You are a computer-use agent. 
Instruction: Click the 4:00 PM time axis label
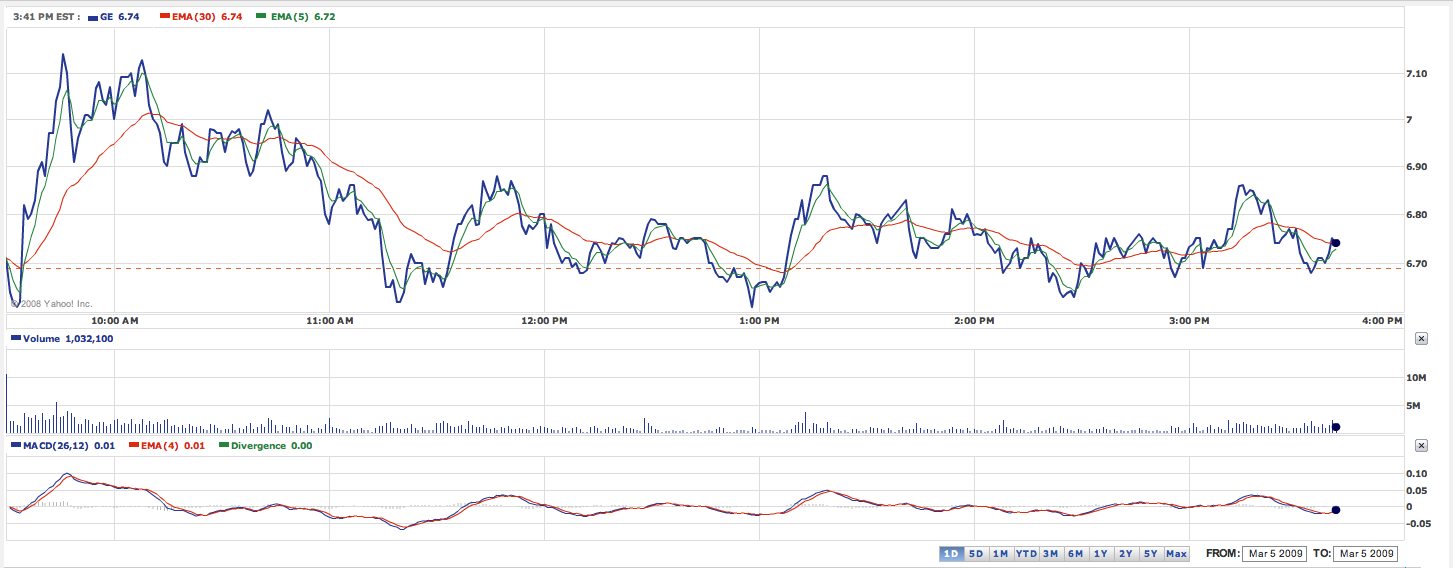(x=1382, y=321)
